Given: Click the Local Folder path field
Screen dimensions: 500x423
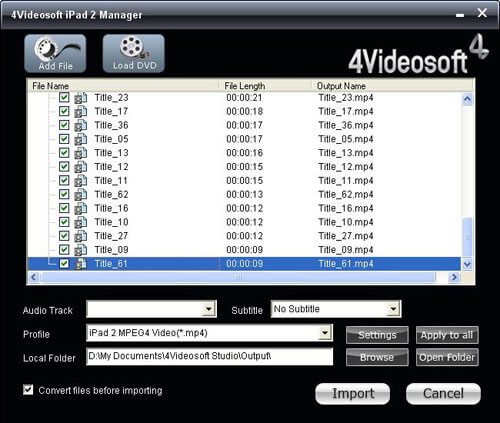Looking at the screenshot, I should [209, 356].
